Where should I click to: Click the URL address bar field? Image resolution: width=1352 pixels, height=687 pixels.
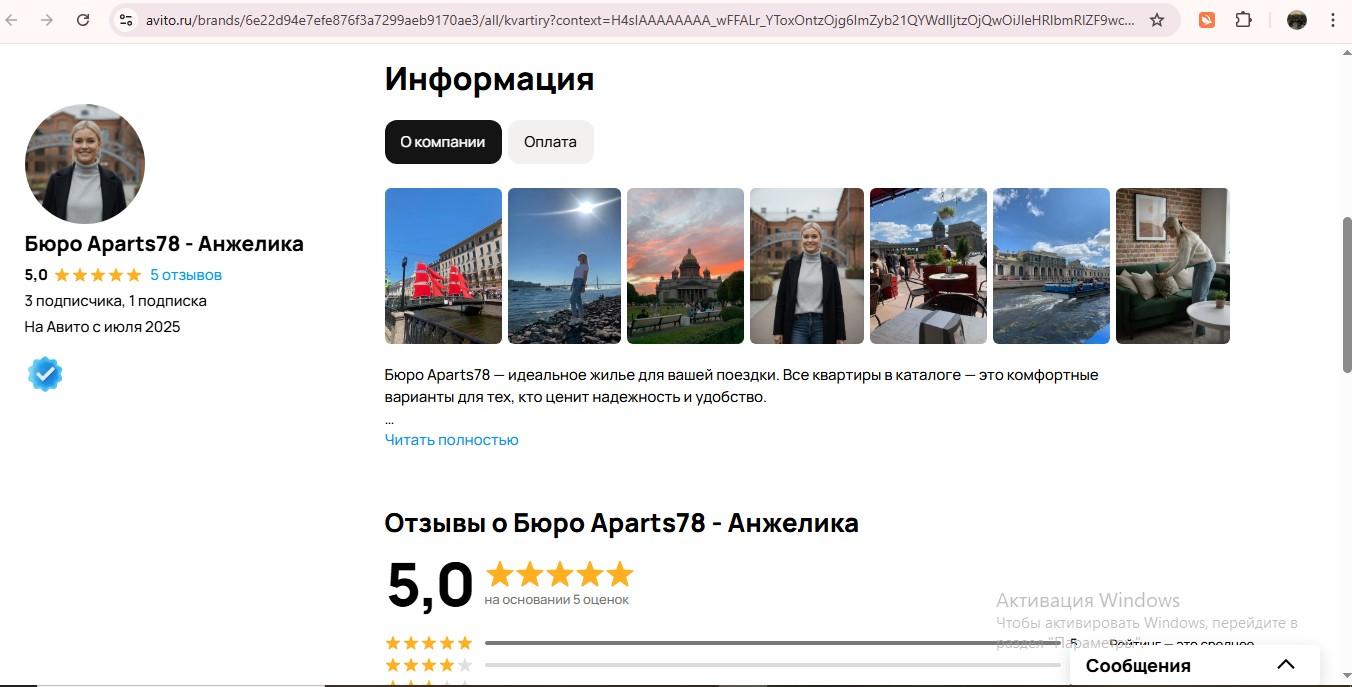point(640,20)
